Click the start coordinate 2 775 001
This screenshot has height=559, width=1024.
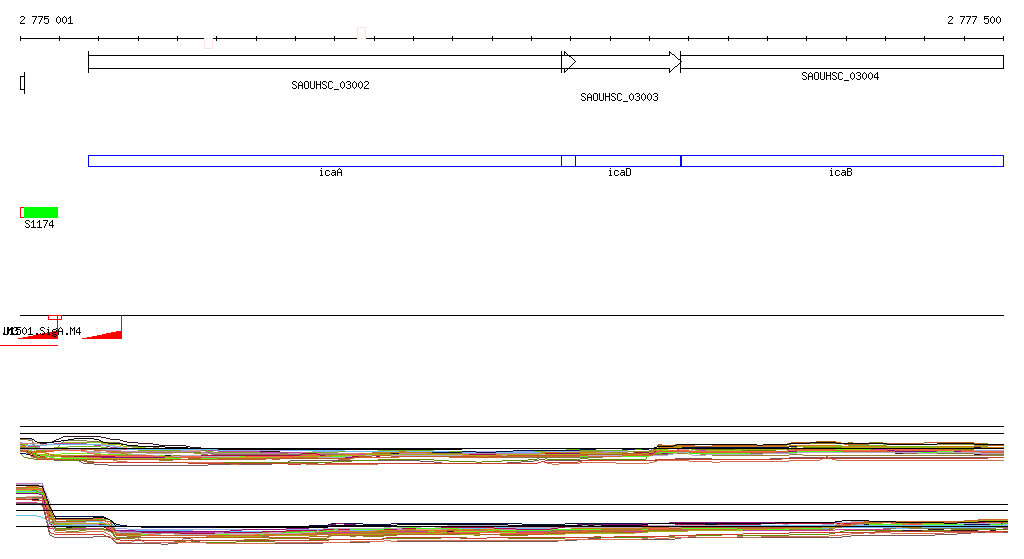46,20
